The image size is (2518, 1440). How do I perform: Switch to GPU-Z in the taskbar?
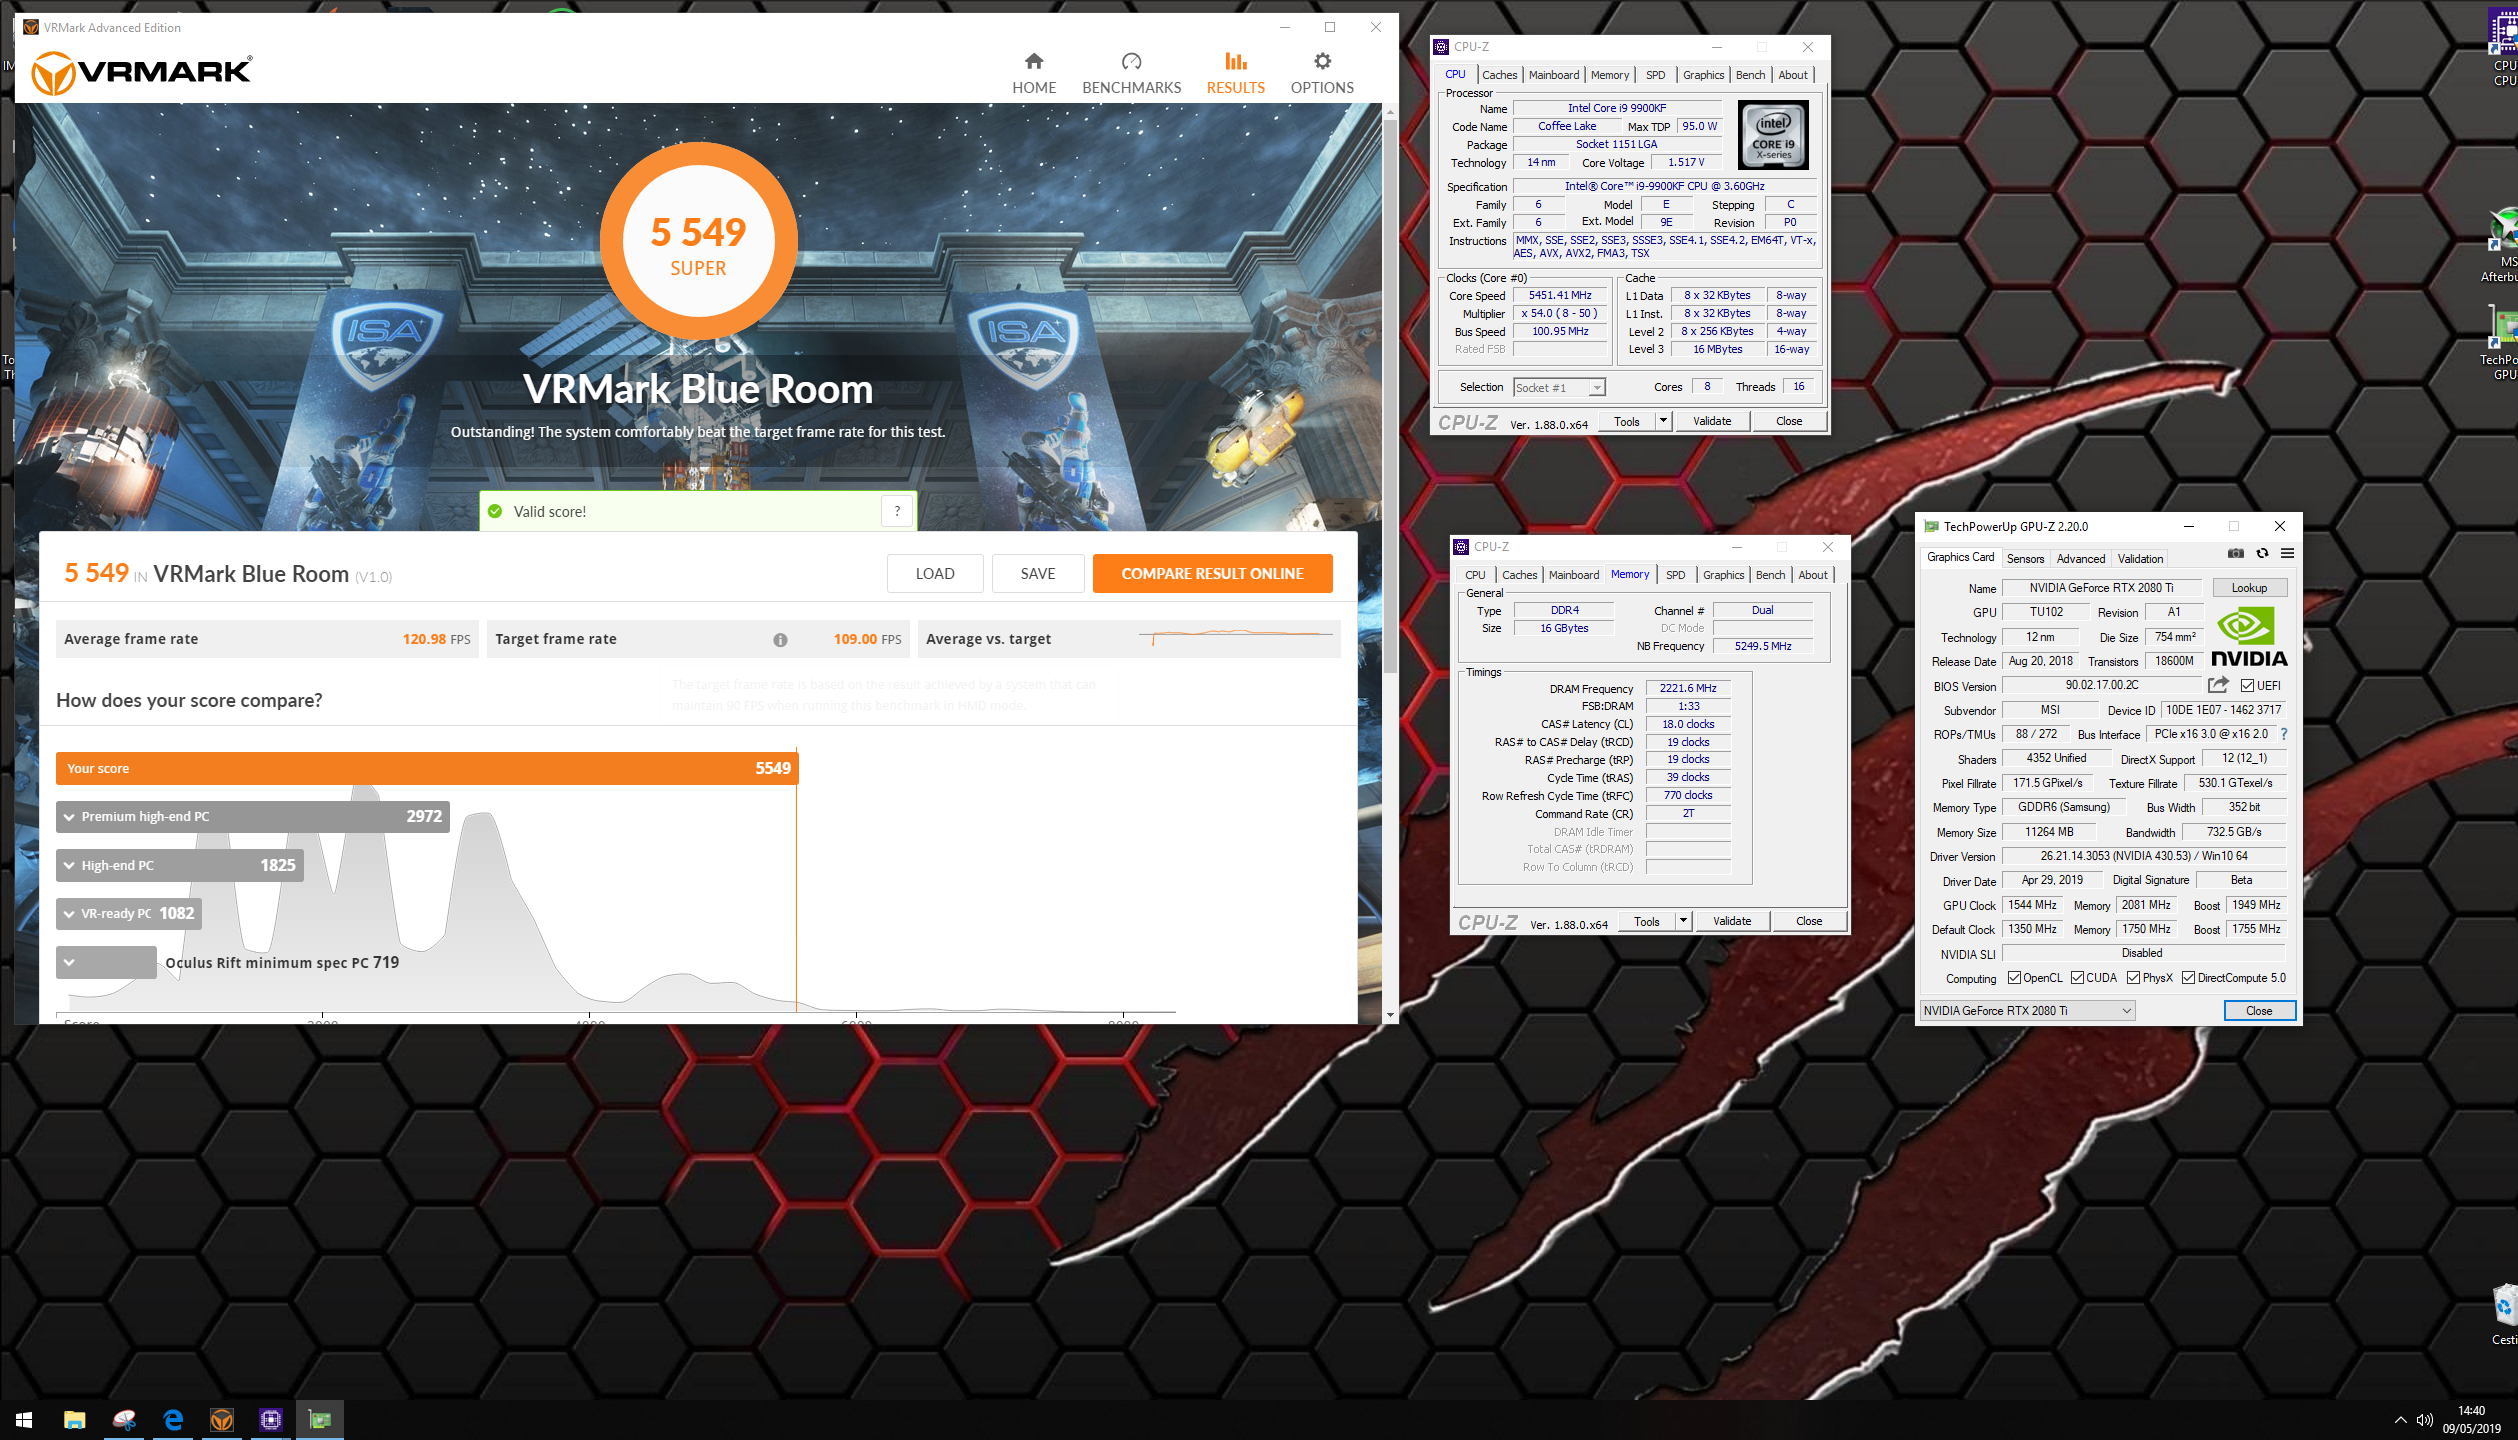(x=320, y=1419)
